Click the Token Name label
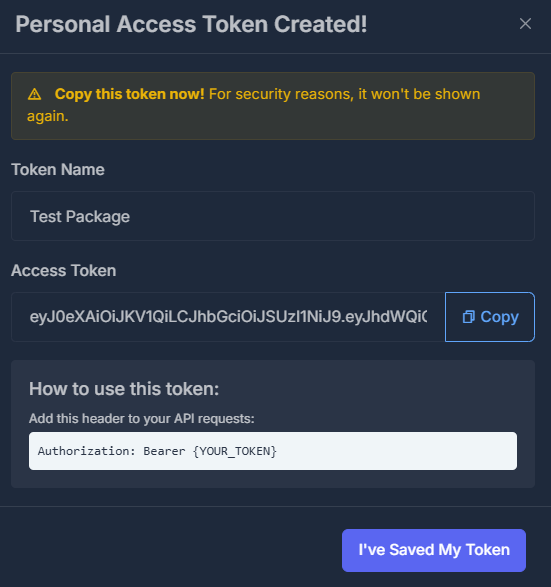This screenshot has height=587, width=551. tap(58, 170)
